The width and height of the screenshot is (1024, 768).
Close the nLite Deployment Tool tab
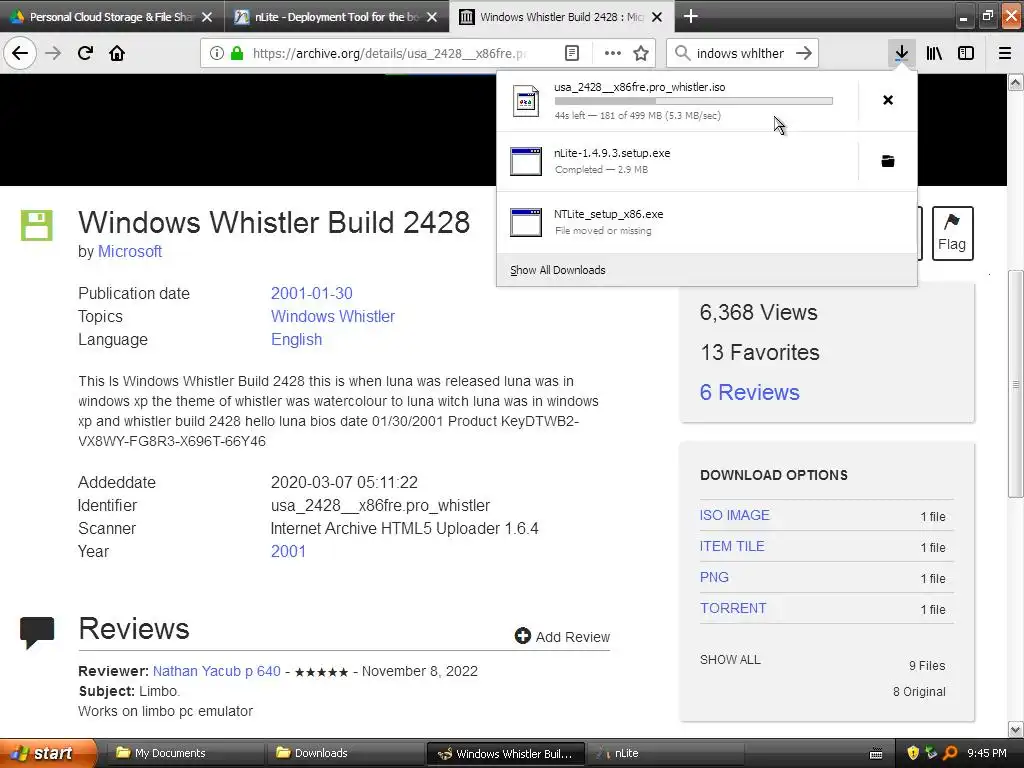click(x=432, y=17)
